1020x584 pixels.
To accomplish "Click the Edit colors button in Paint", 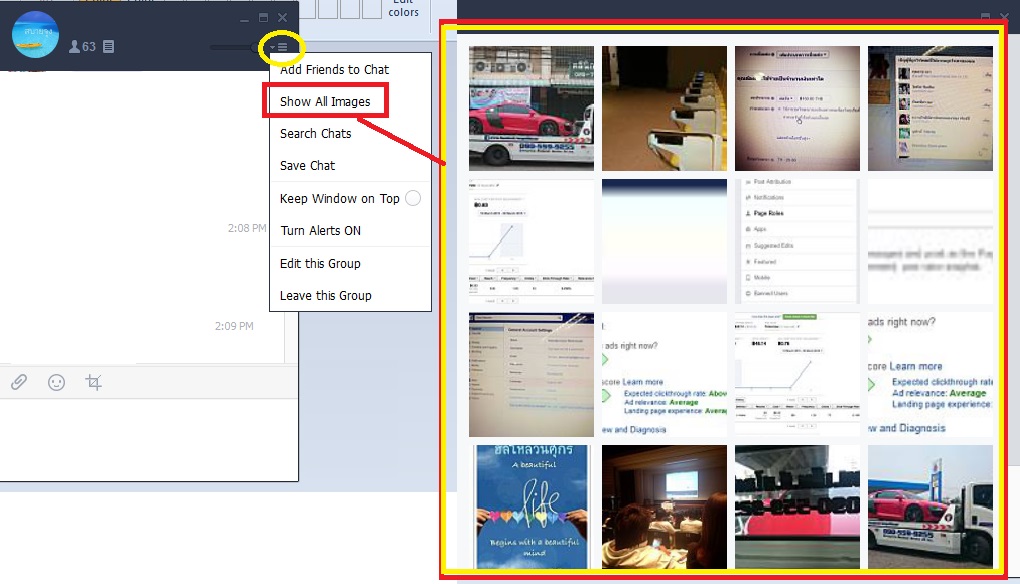I will tap(403, 9).
